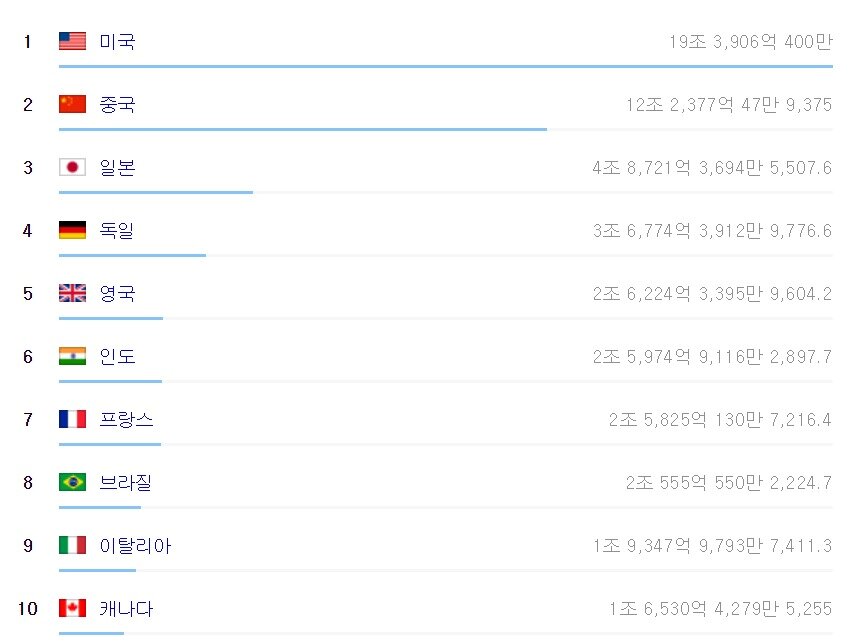Click the 일본 country name
The width and height of the screenshot is (860, 641).
point(117,167)
